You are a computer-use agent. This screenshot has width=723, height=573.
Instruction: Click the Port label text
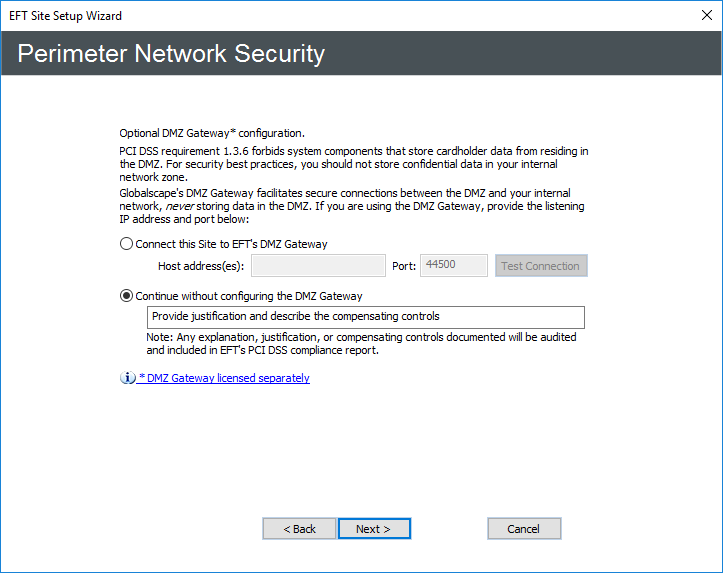coord(403,266)
